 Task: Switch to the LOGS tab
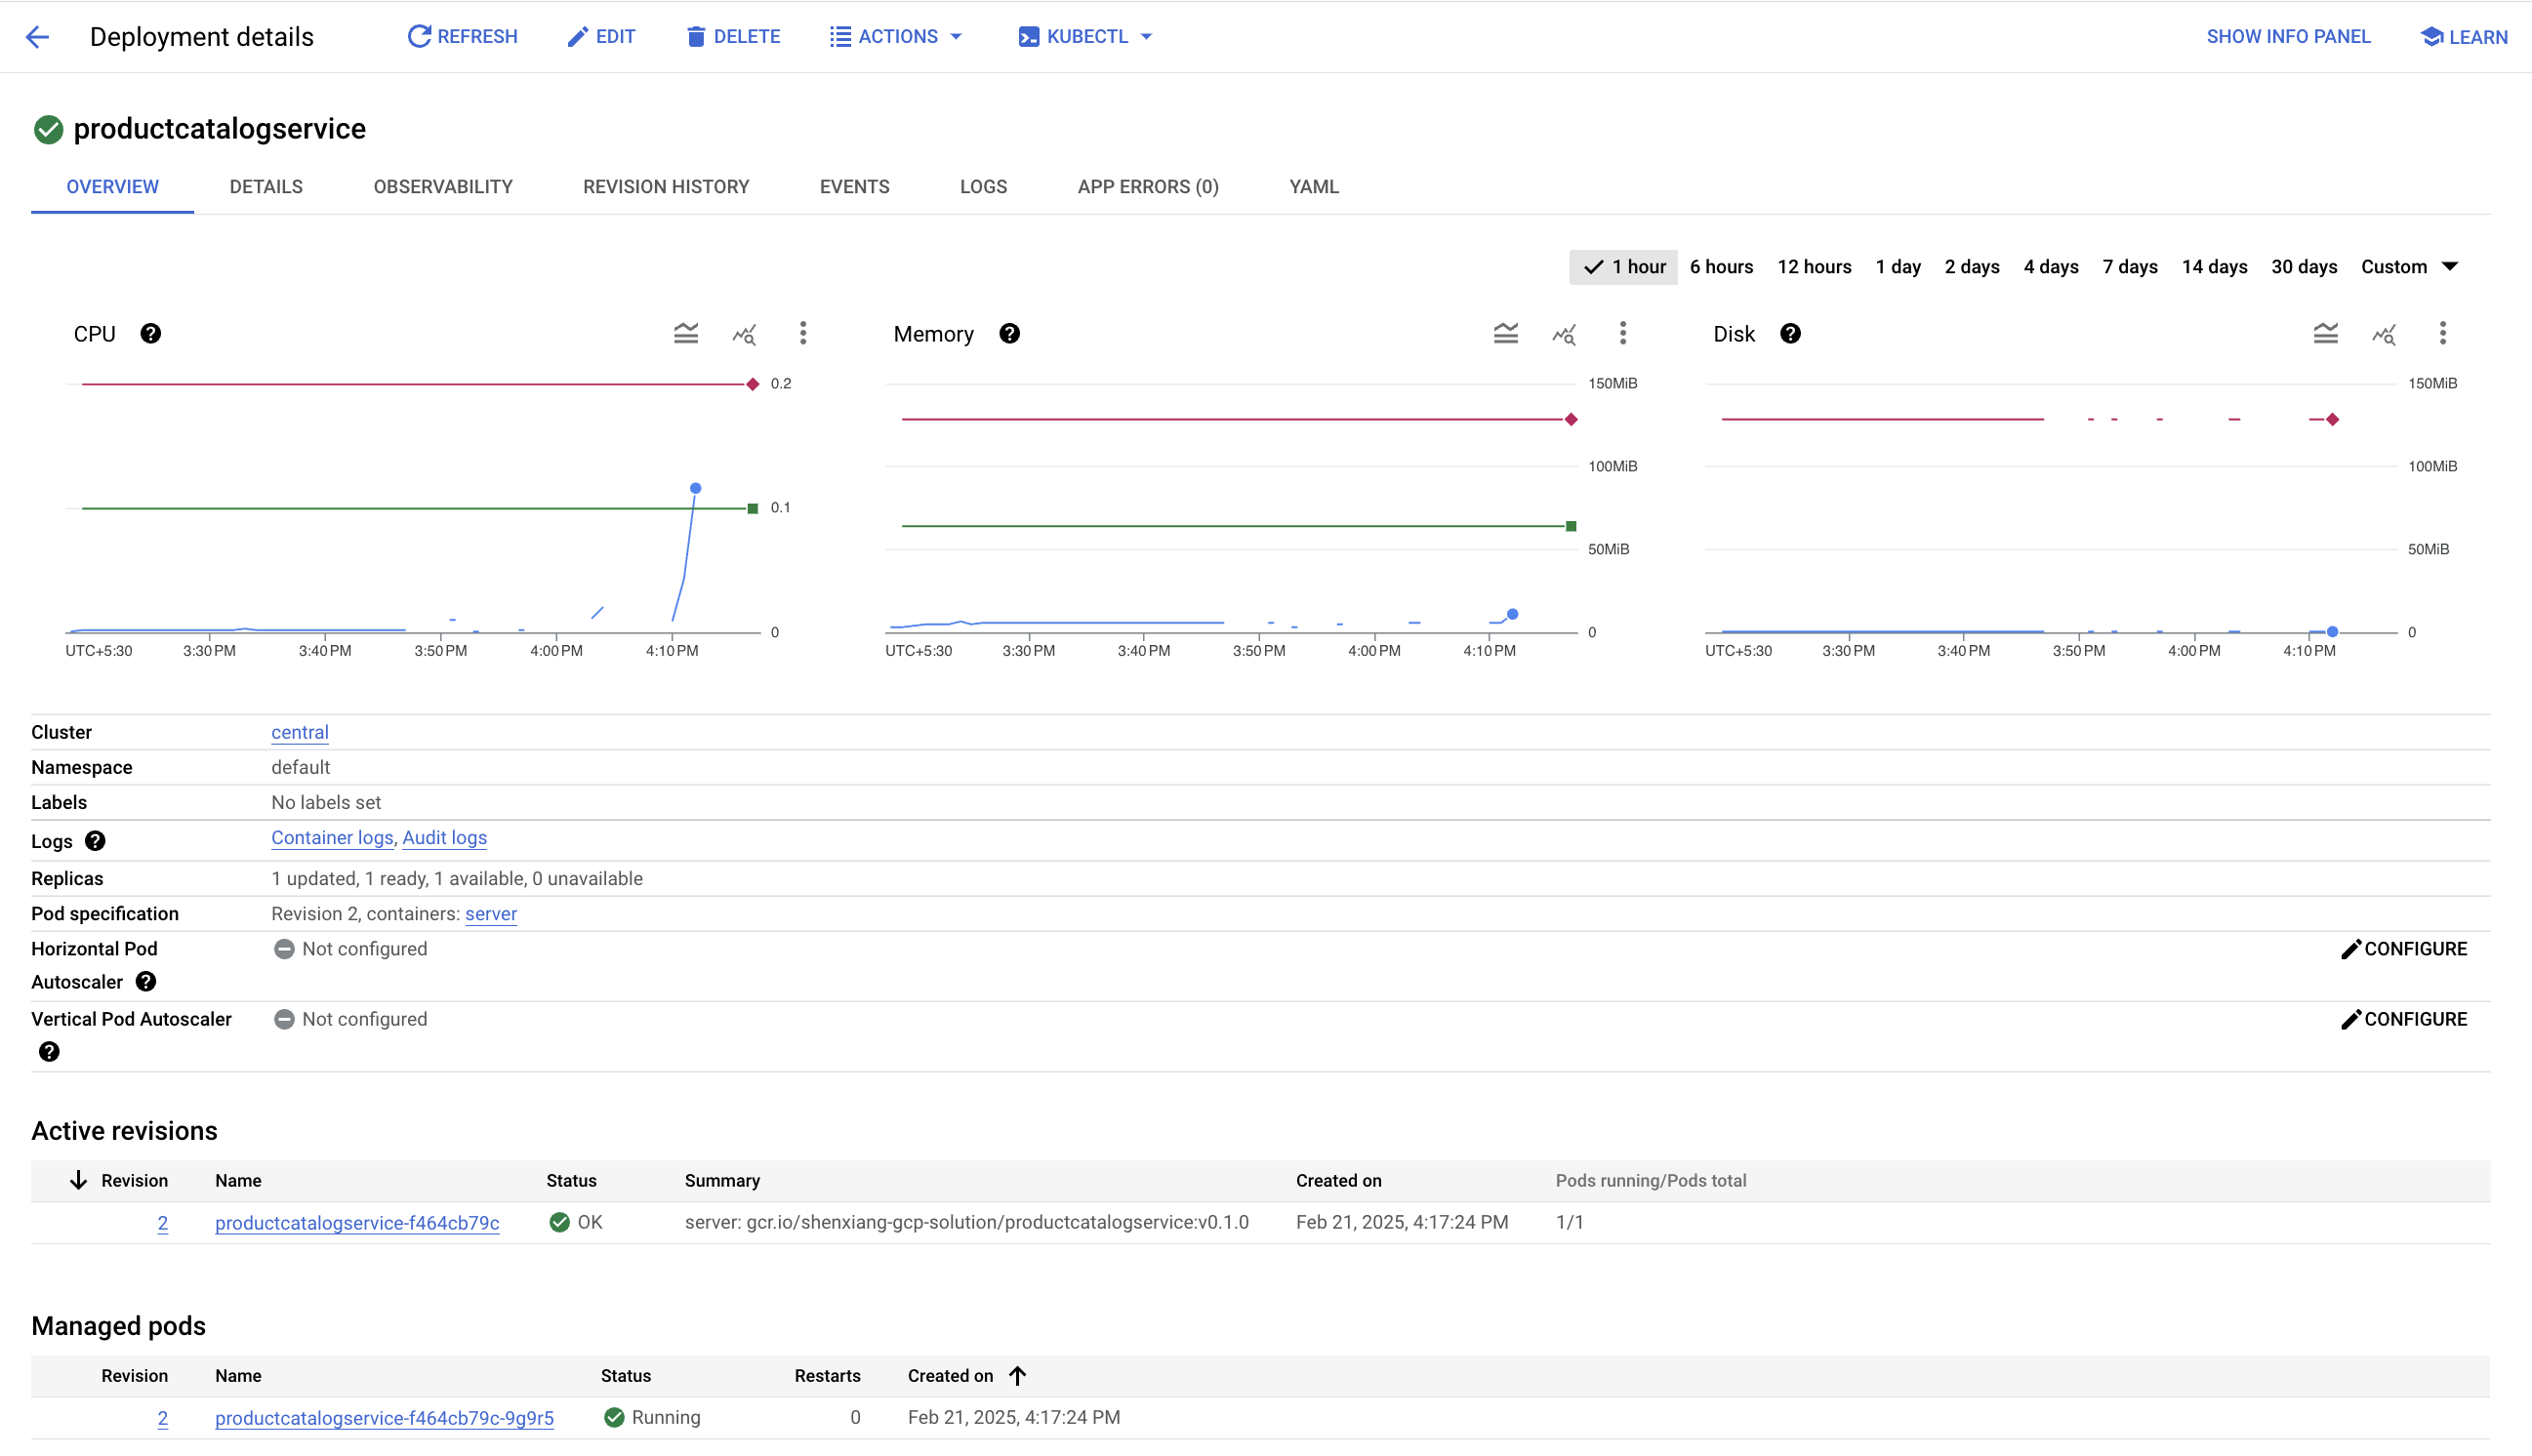click(983, 186)
